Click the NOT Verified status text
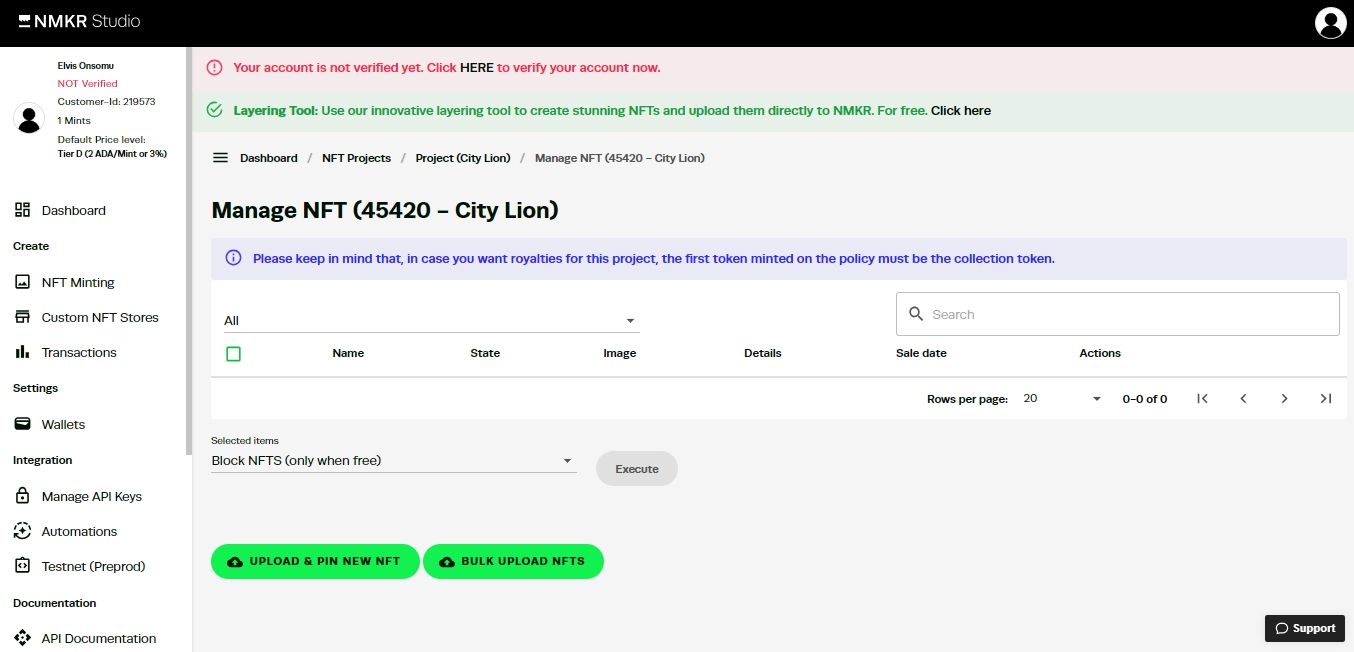This screenshot has width=1354, height=652. [x=88, y=84]
